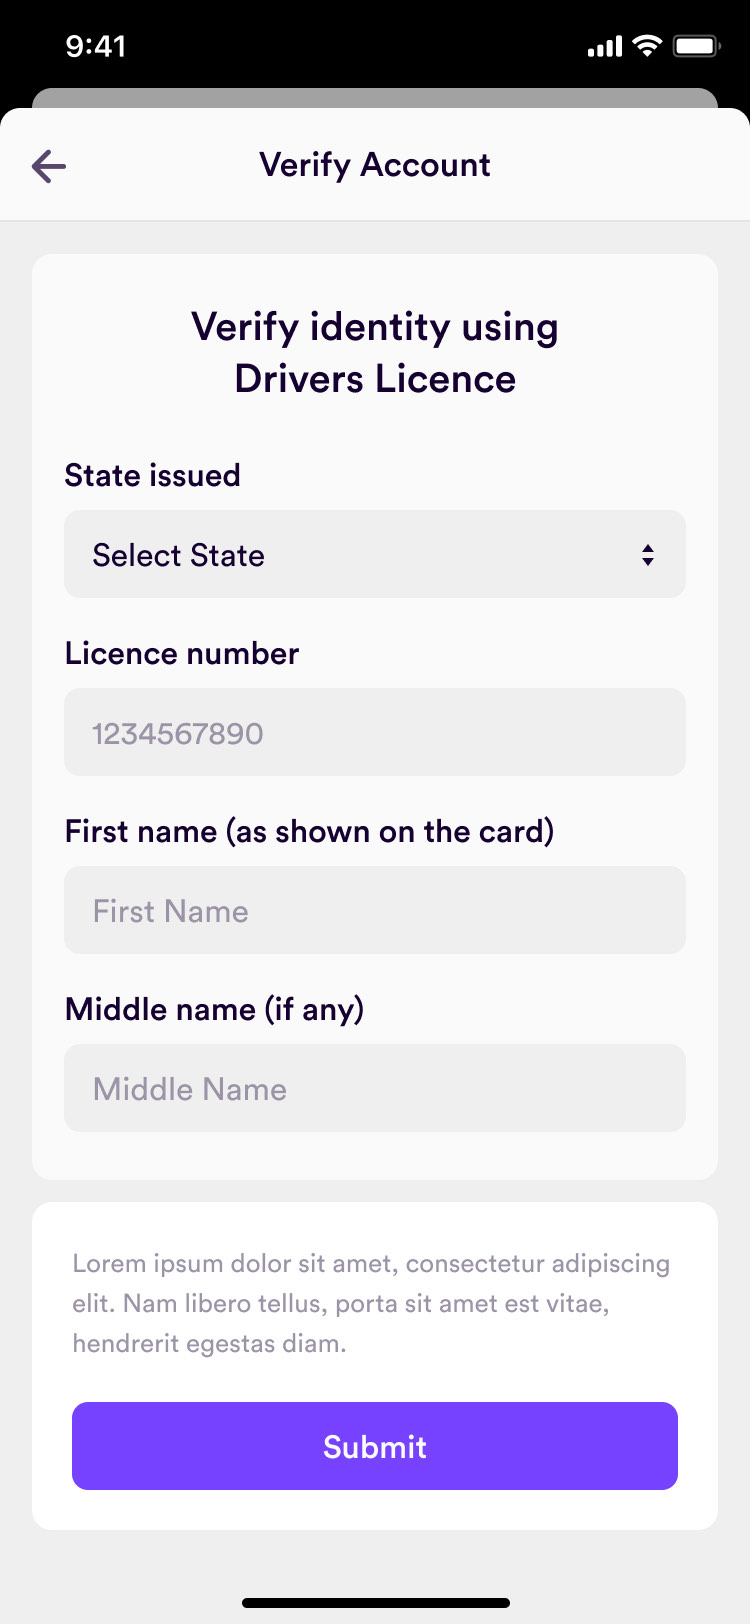750x1624 pixels.
Task: Click the battery indicator icon
Action: click(696, 46)
